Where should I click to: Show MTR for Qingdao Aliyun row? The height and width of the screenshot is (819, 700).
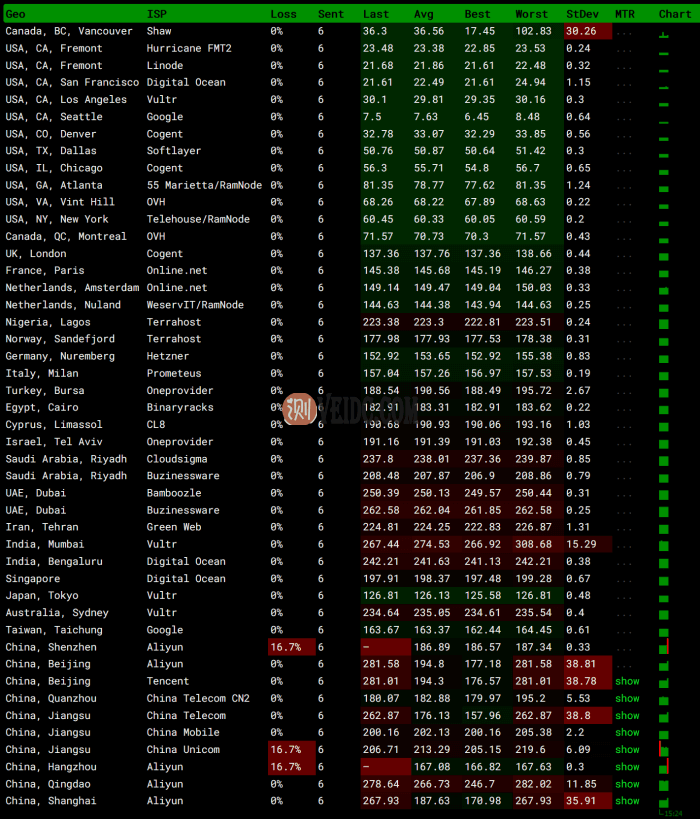click(627, 784)
